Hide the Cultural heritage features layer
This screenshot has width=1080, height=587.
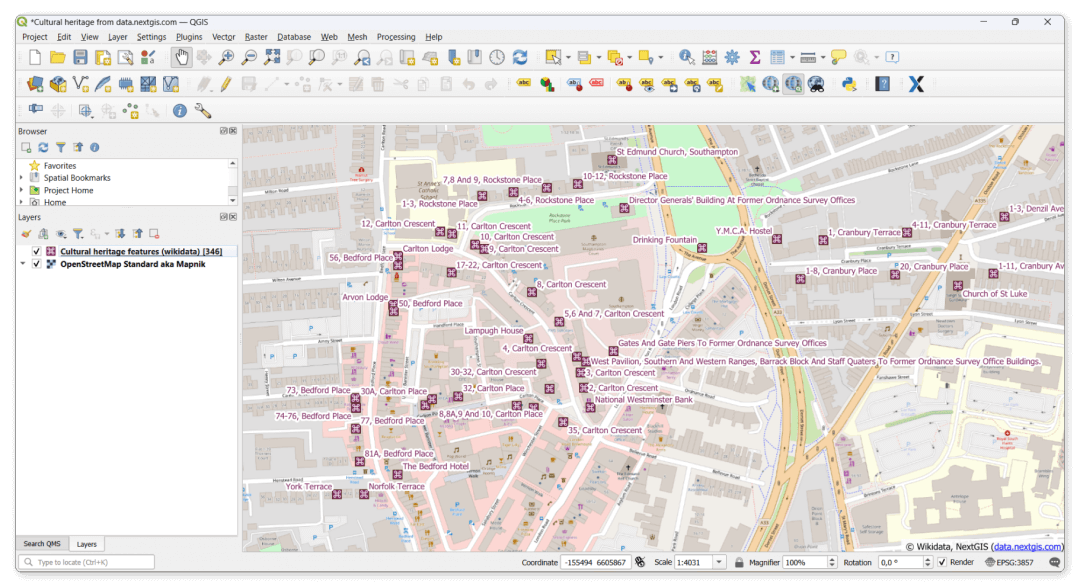pos(37,251)
